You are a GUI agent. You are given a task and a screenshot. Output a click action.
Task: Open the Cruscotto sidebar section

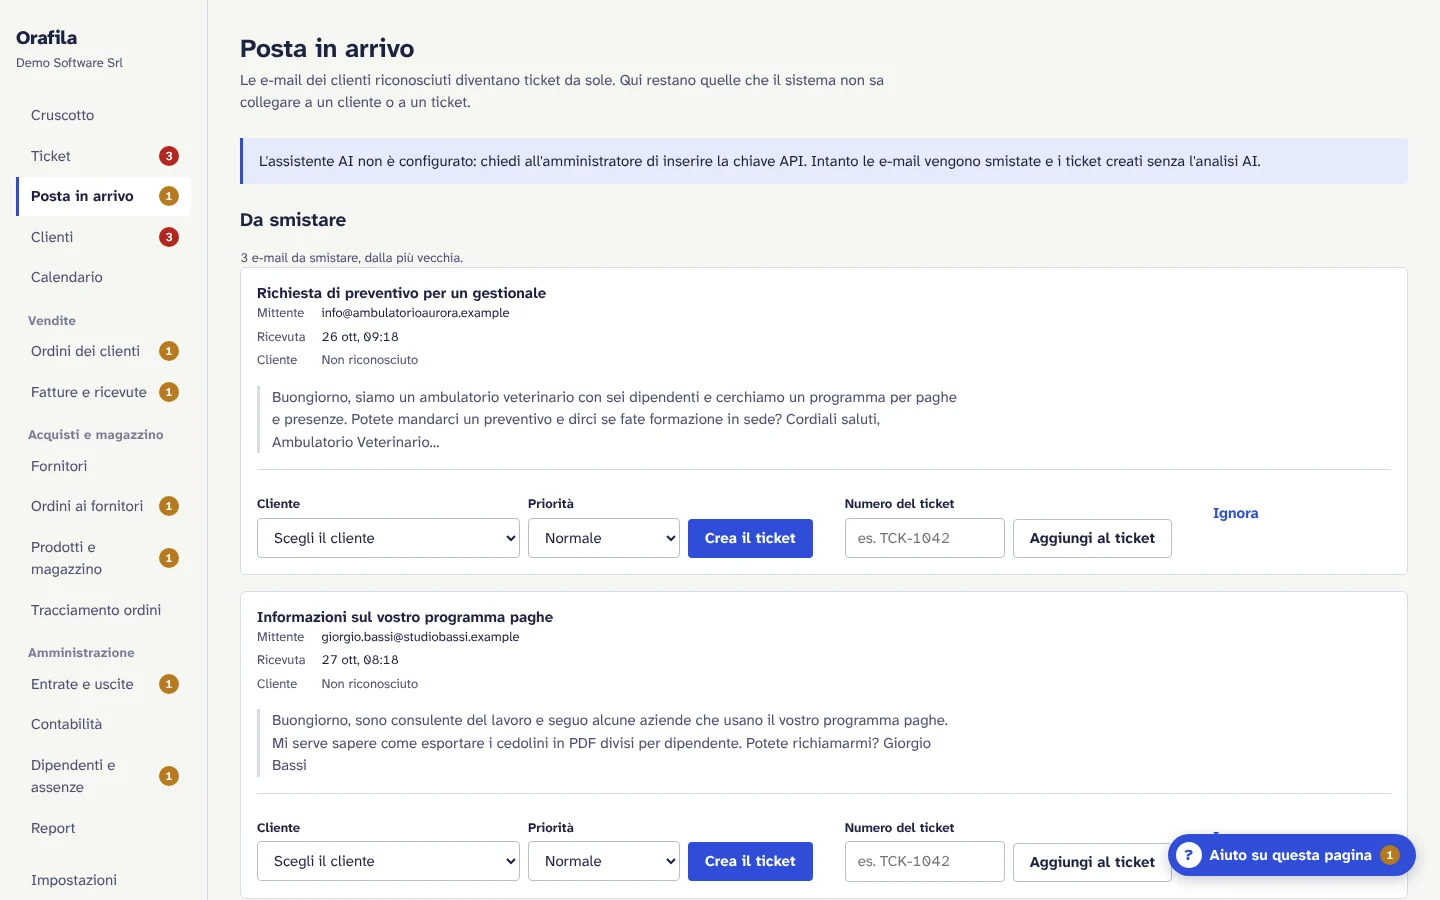click(x=103, y=115)
